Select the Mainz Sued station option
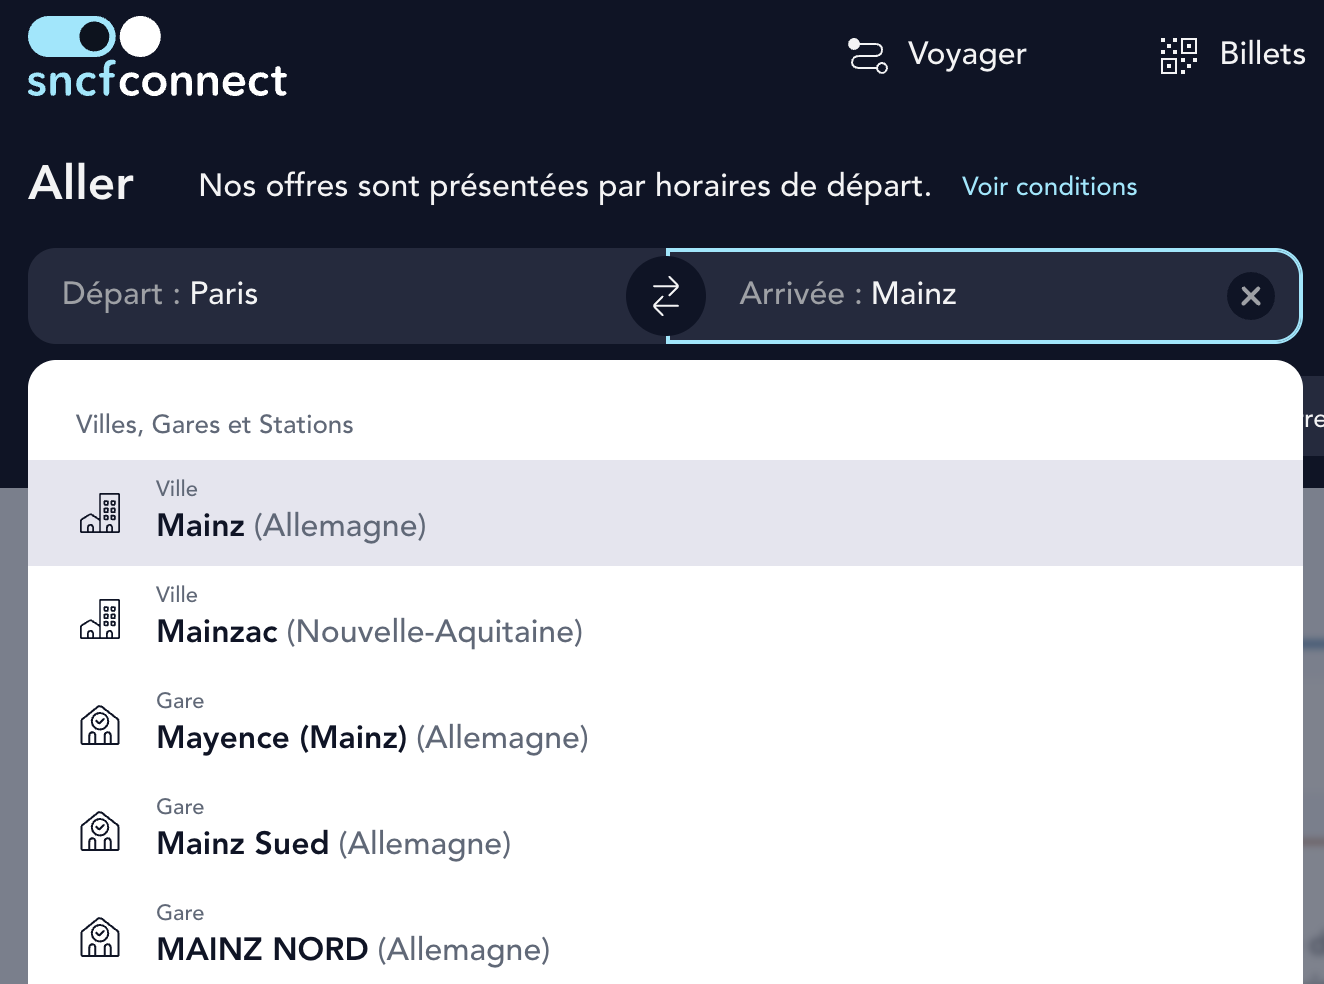The image size is (1324, 984). (333, 843)
